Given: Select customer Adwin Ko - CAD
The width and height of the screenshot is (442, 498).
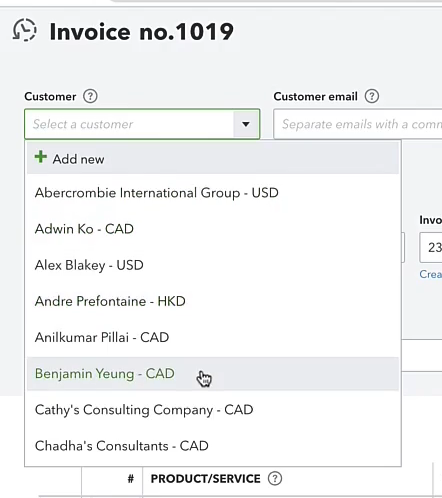Looking at the screenshot, I should click(x=213, y=229).
